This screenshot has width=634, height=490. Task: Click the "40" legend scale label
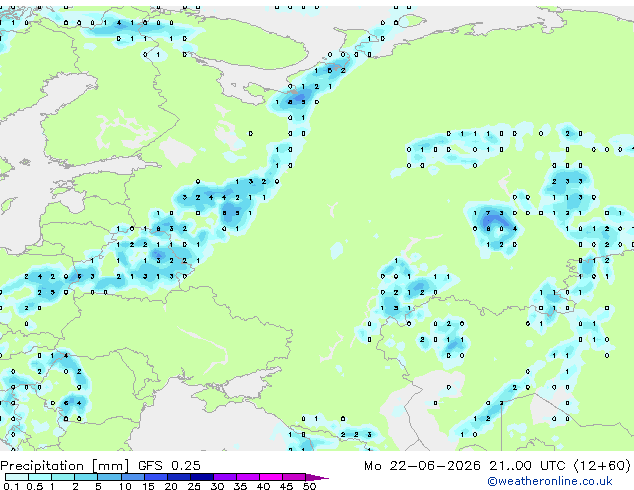pyautogui.click(x=263, y=486)
